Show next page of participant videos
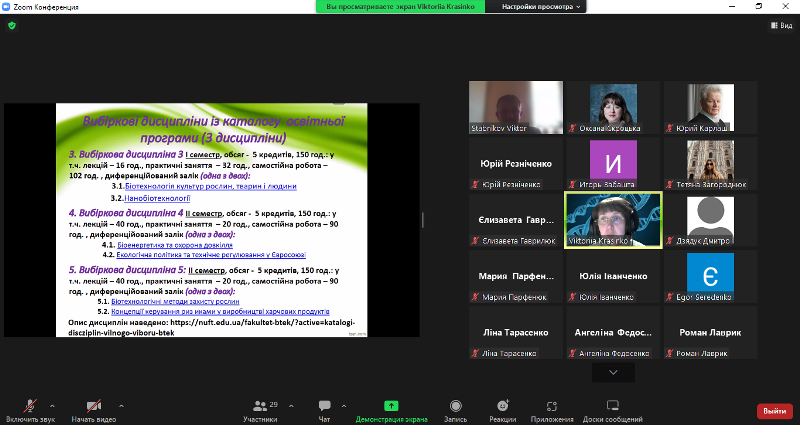800x425 pixels. [613, 372]
